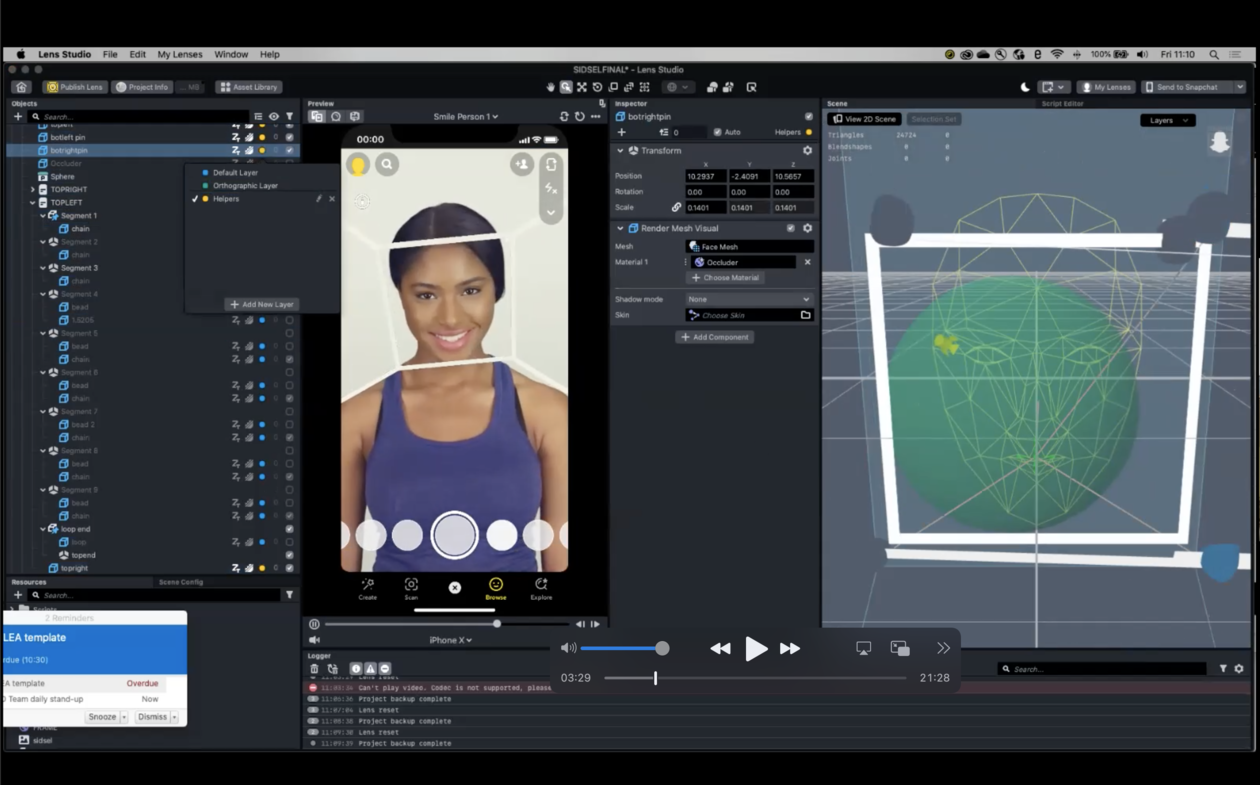Open the My Lenses menu

pyautogui.click(x=179, y=54)
